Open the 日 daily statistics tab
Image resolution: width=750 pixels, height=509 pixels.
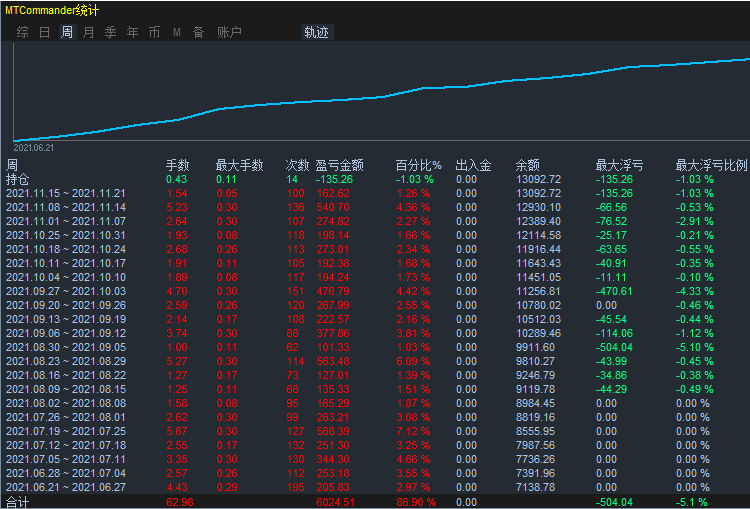[44, 32]
